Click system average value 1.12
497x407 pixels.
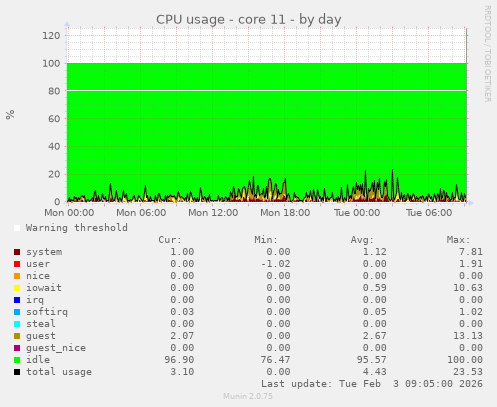375,252
